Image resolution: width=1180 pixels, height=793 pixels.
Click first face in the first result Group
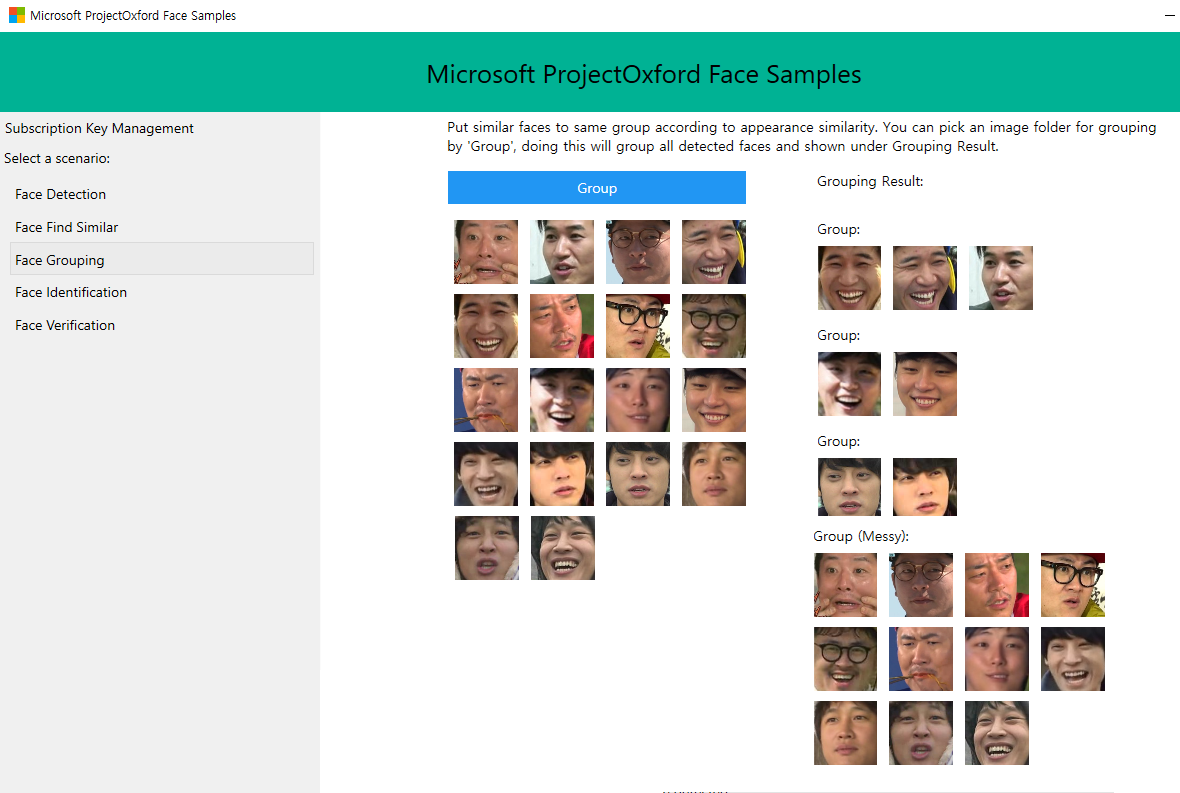(850, 278)
